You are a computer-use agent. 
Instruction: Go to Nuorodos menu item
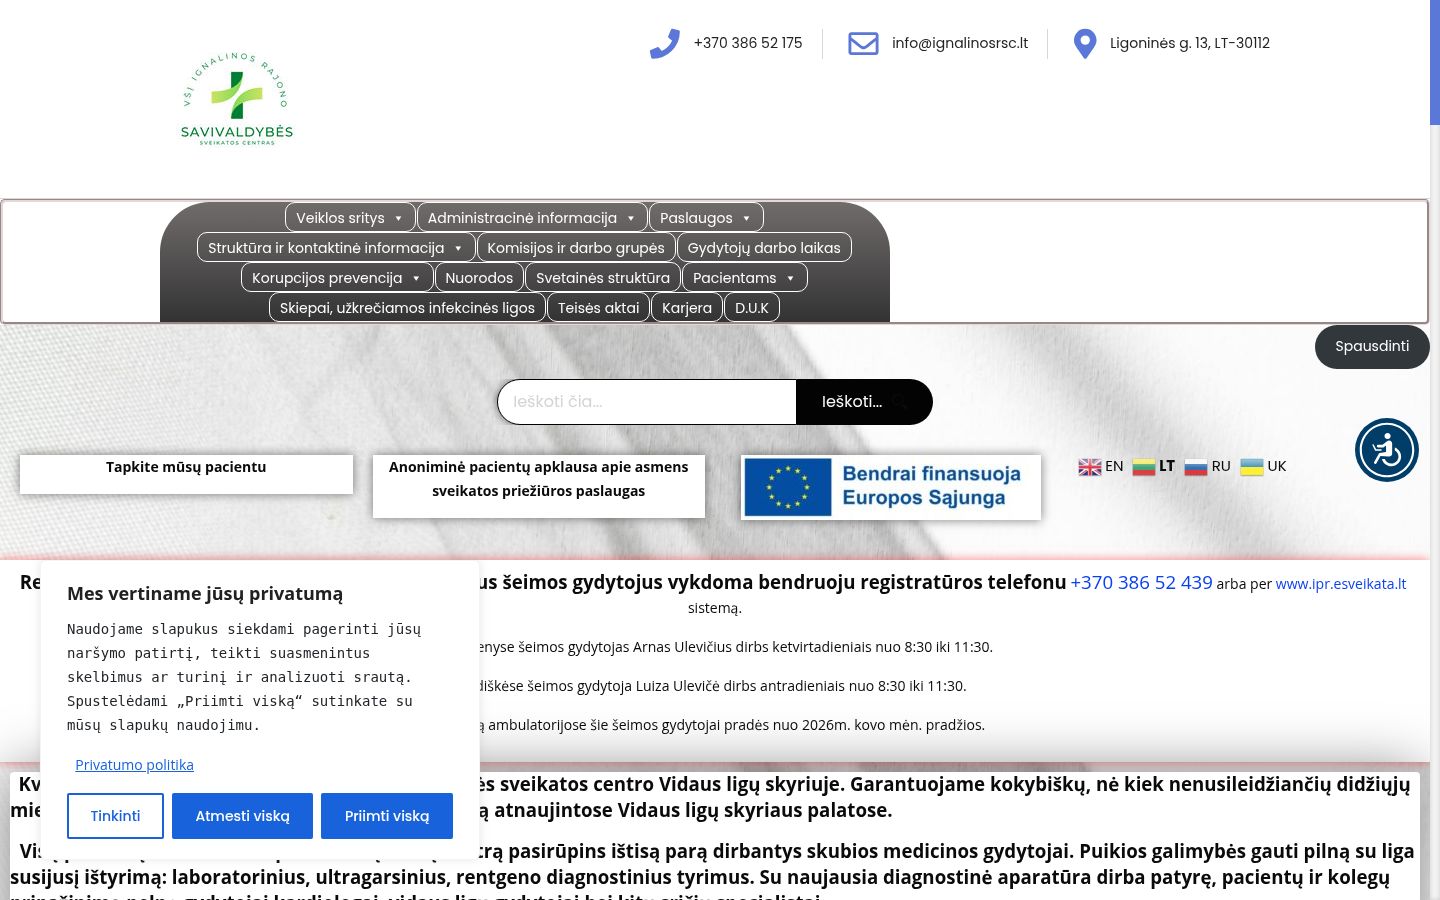(x=479, y=278)
